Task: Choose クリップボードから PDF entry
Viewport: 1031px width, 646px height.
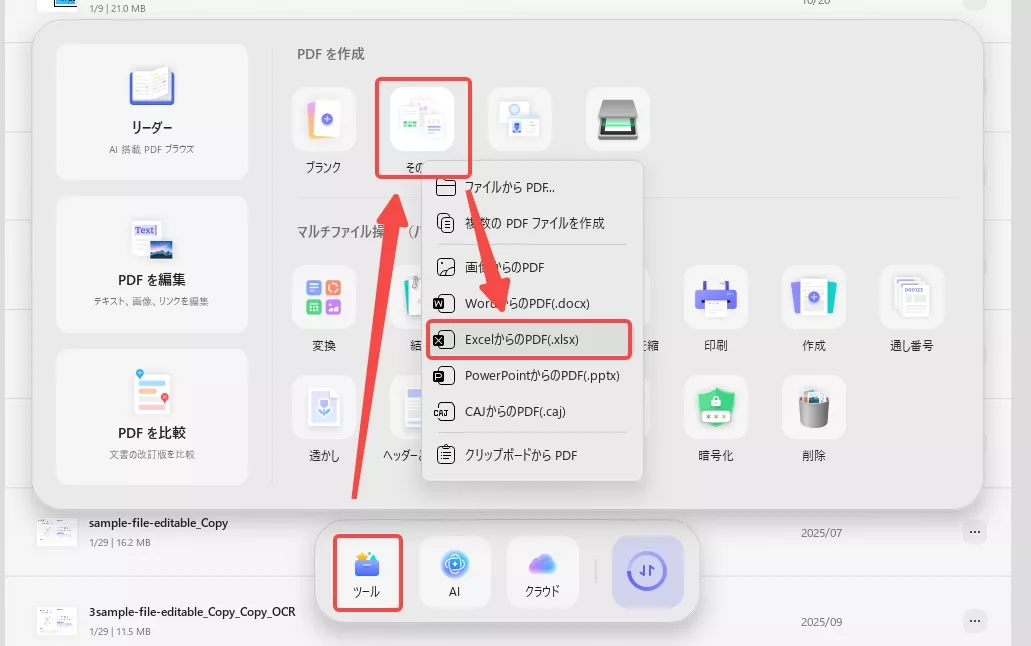Action: click(x=531, y=455)
